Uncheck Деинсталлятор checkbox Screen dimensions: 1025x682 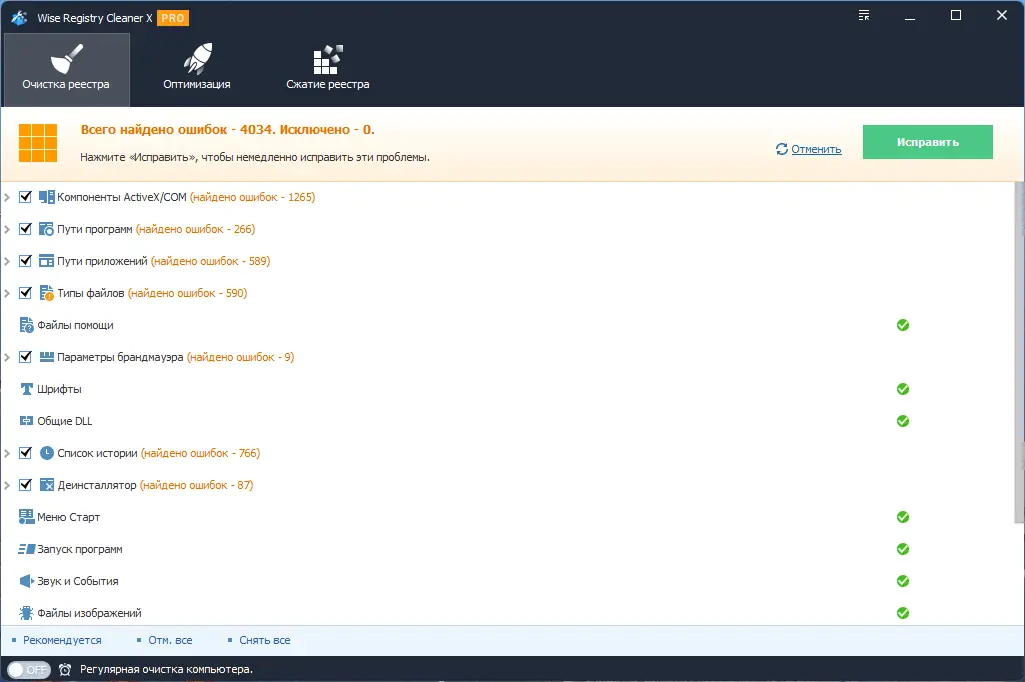(x=25, y=485)
